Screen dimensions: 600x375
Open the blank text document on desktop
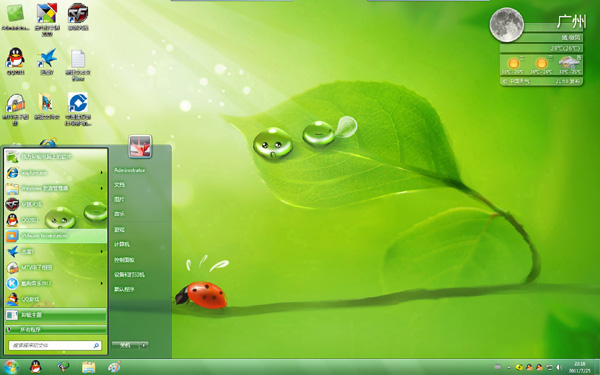(x=78, y=64)
